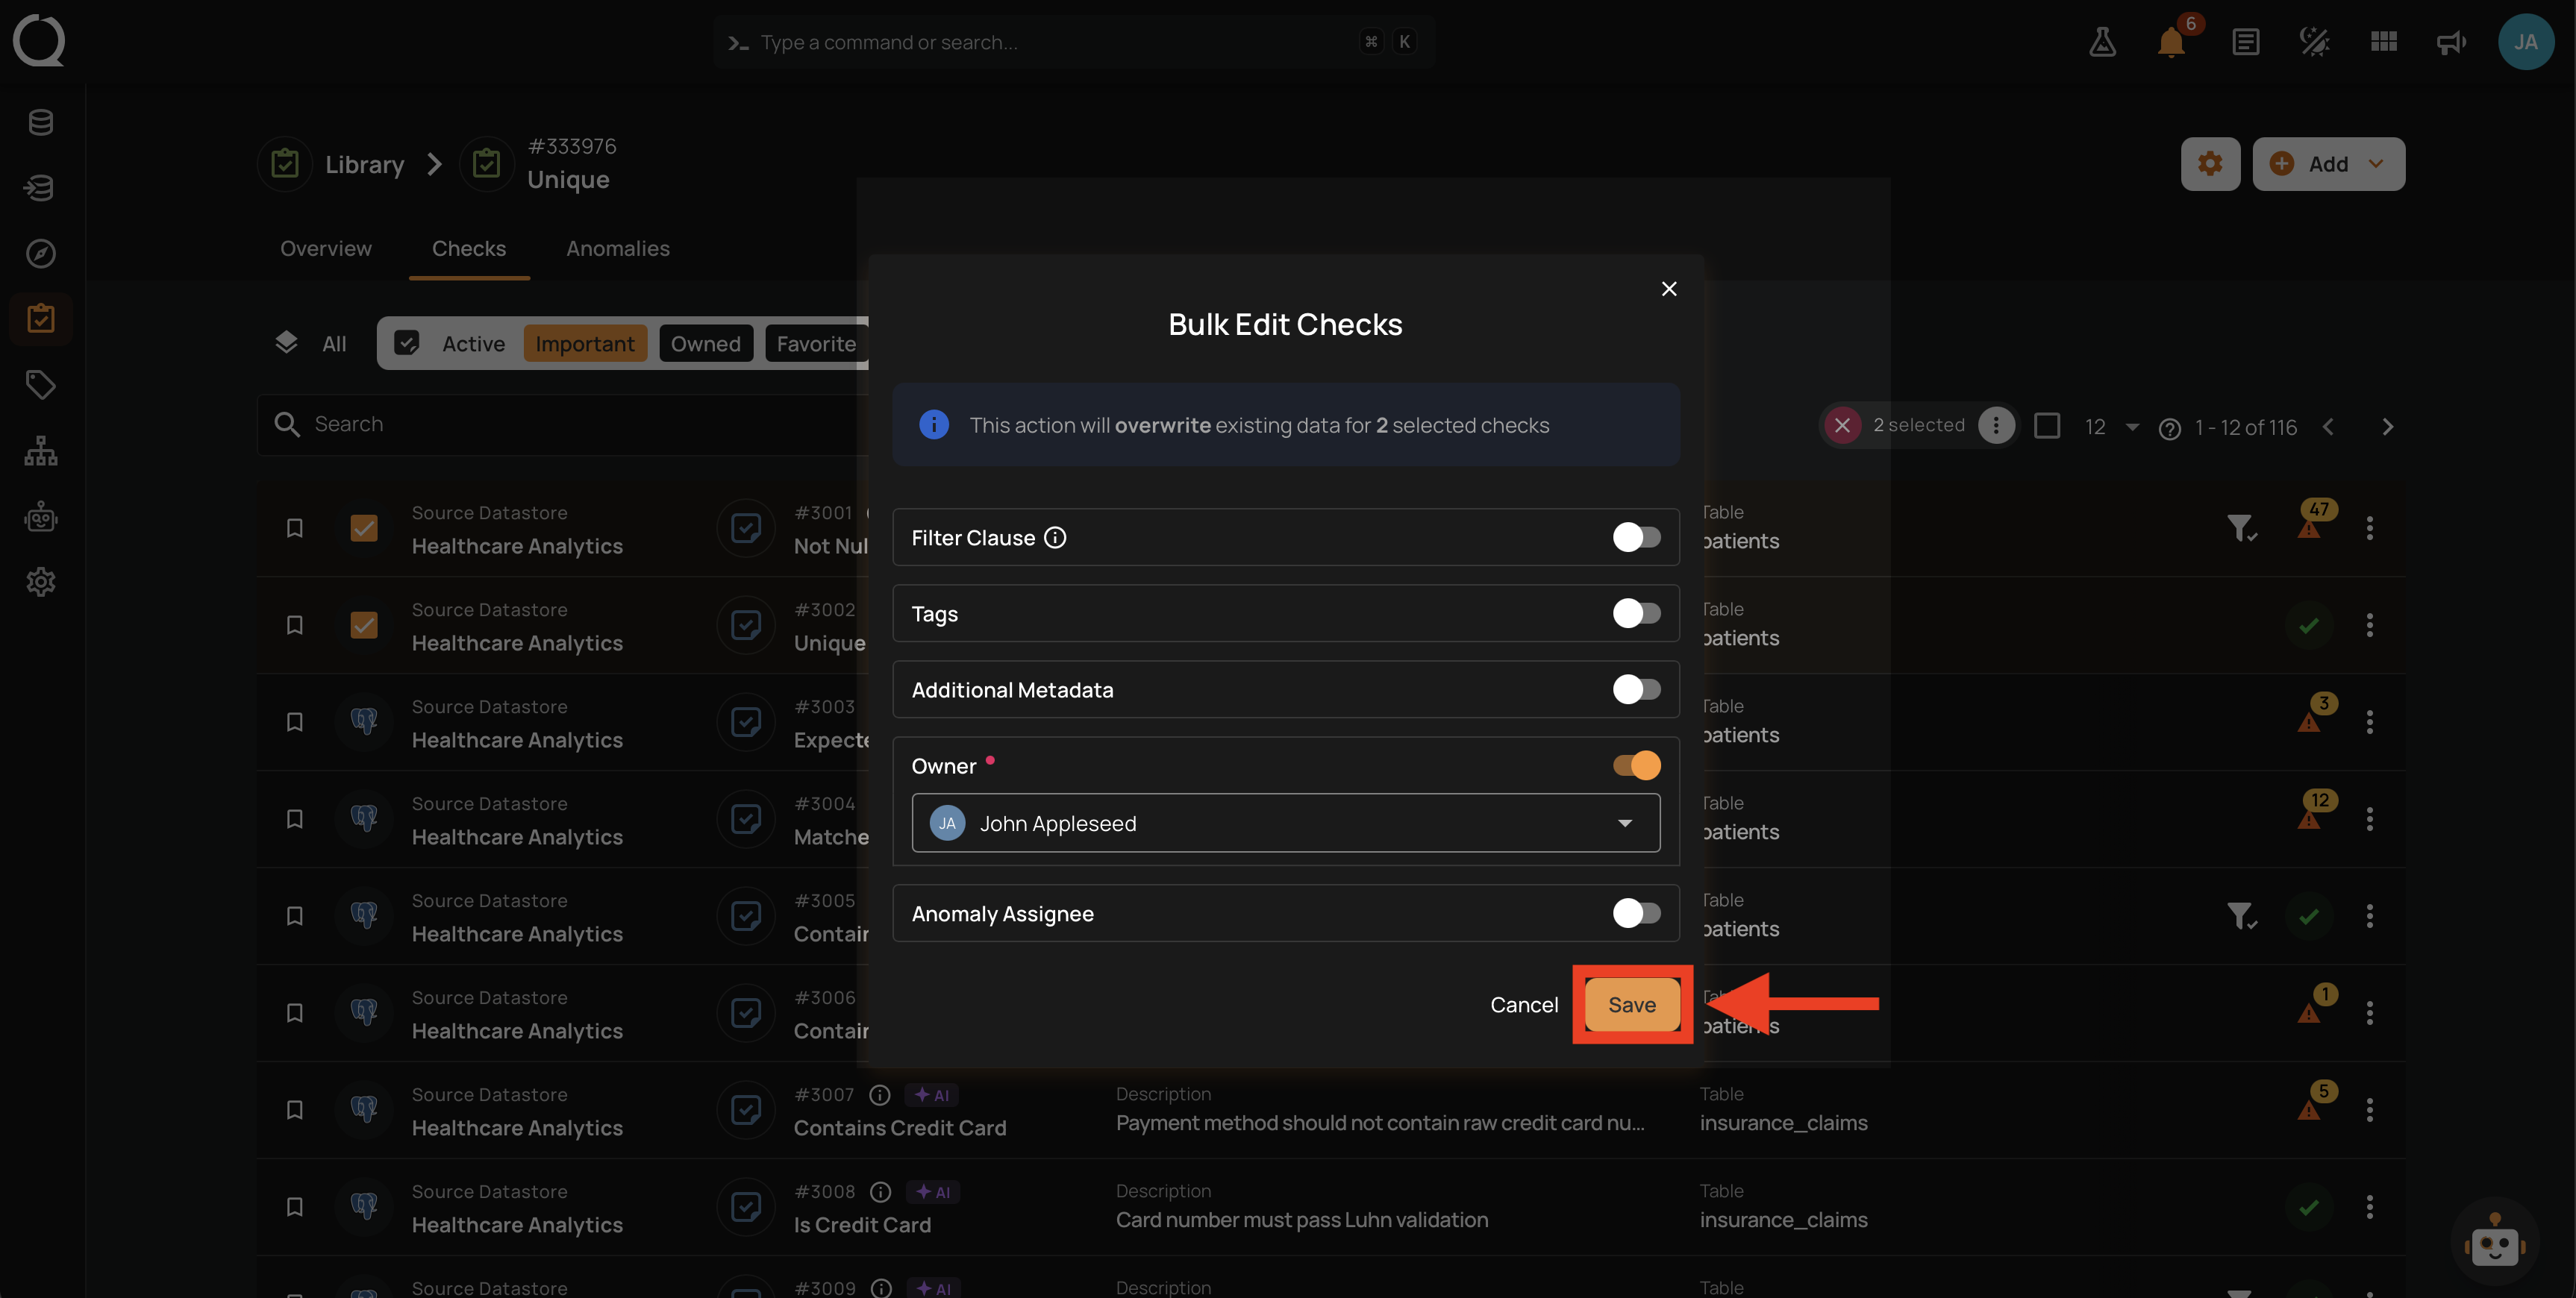Image resolution: width=2576 pixels, height=1298 pixels.
Task: Go to the previous page of checks
Action: click(2328, 427)
